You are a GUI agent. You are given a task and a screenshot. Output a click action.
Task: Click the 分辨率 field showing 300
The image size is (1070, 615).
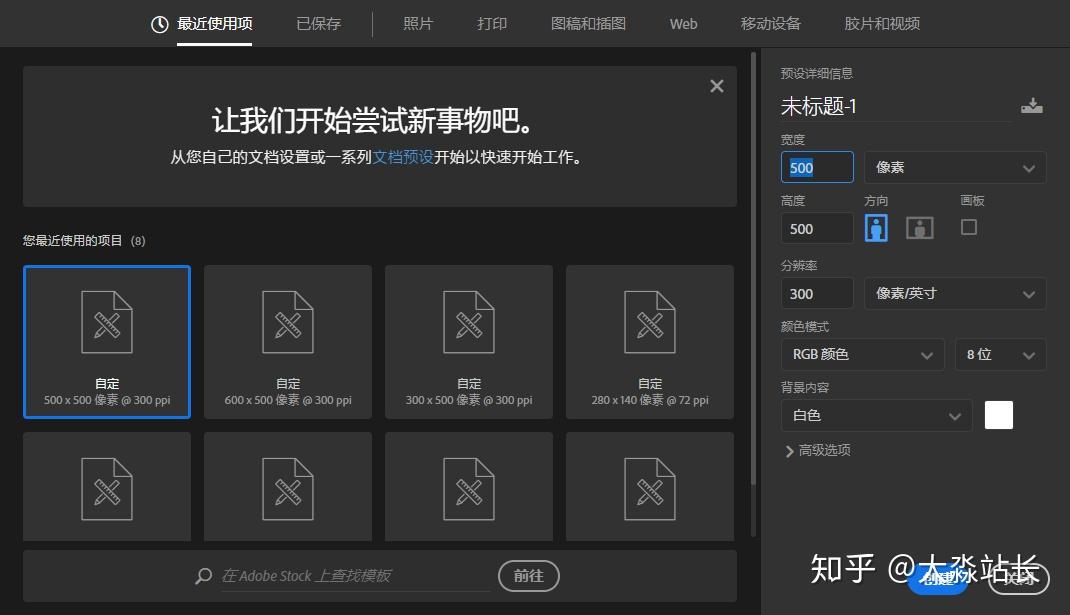[x=817, y=294]
